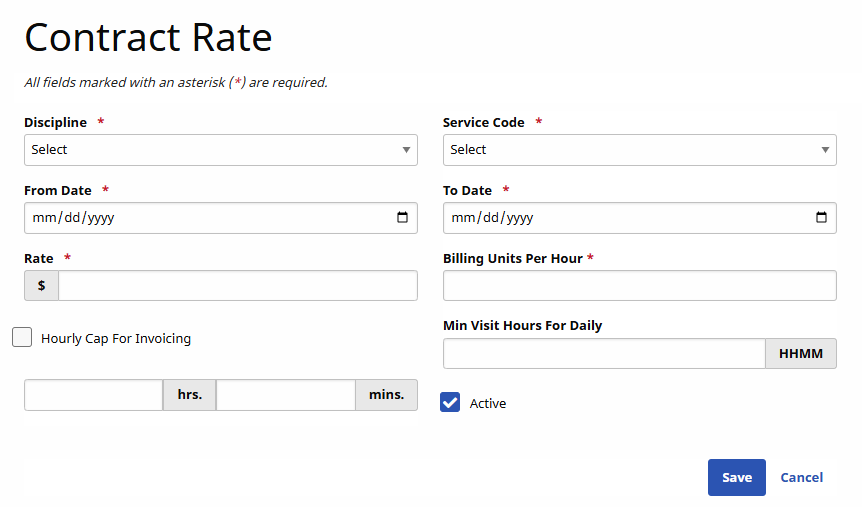Focus the Rate amount input field
The image size is (862, 507).
click(x=237, y=286)
